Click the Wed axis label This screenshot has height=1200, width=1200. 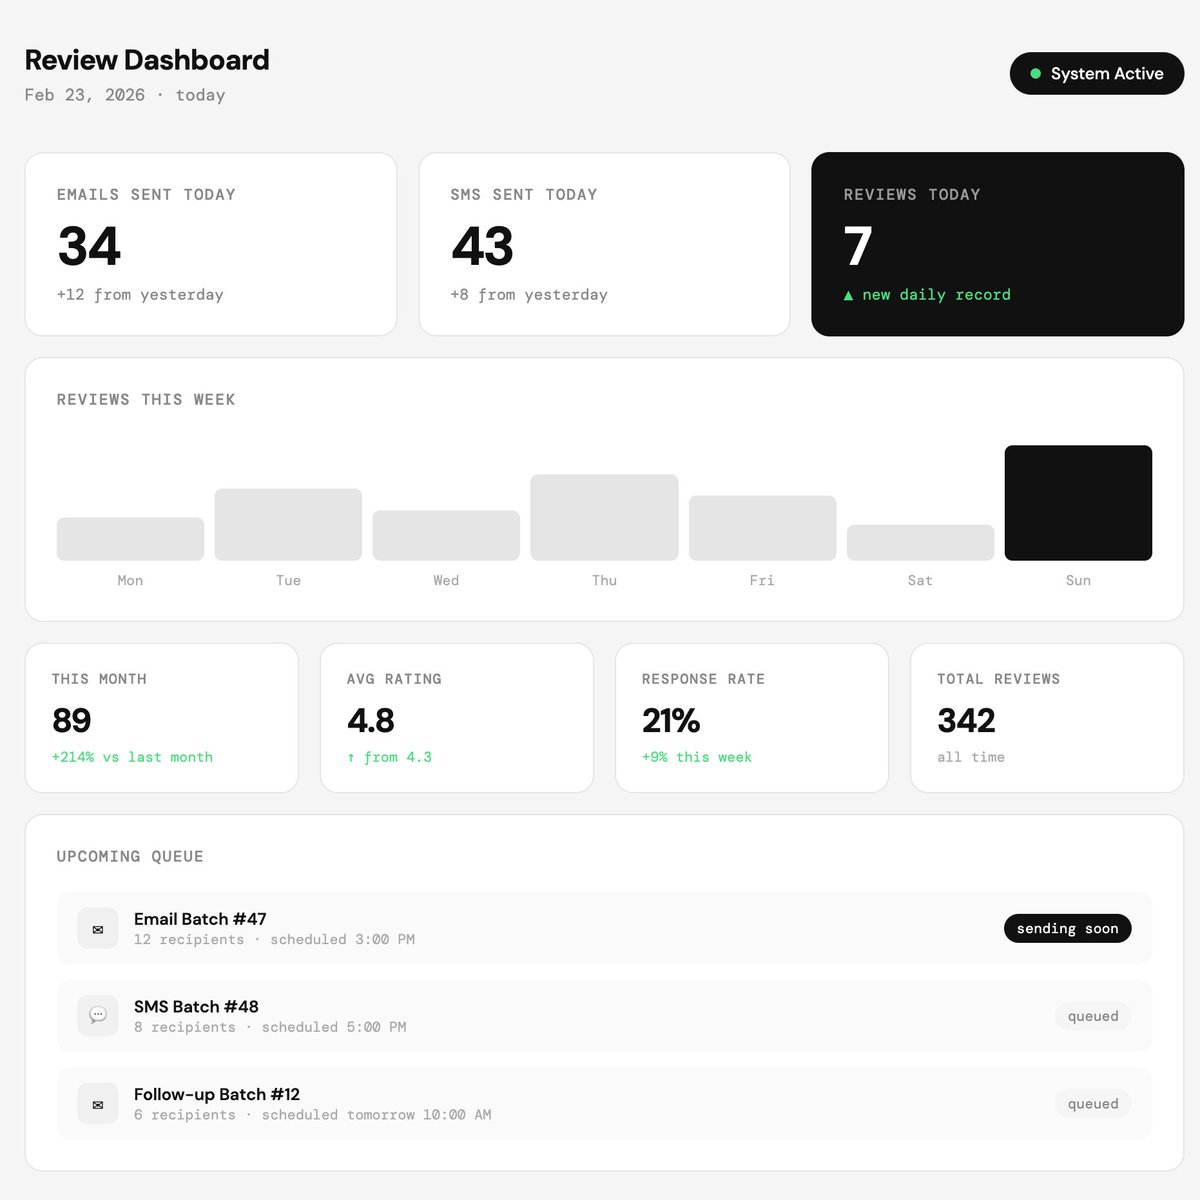pos(446,580)
